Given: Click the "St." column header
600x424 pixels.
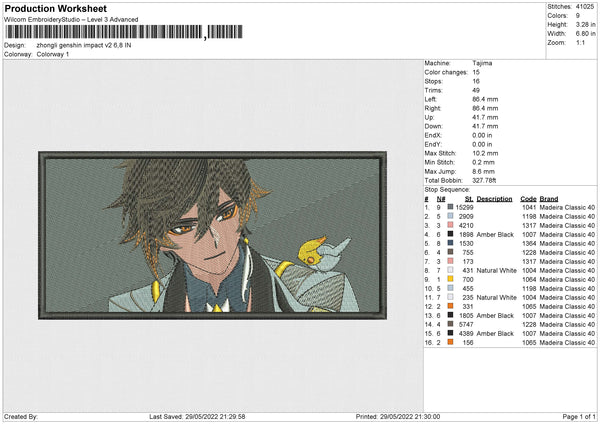Looking at the screenshot, I should pos(469,199).
